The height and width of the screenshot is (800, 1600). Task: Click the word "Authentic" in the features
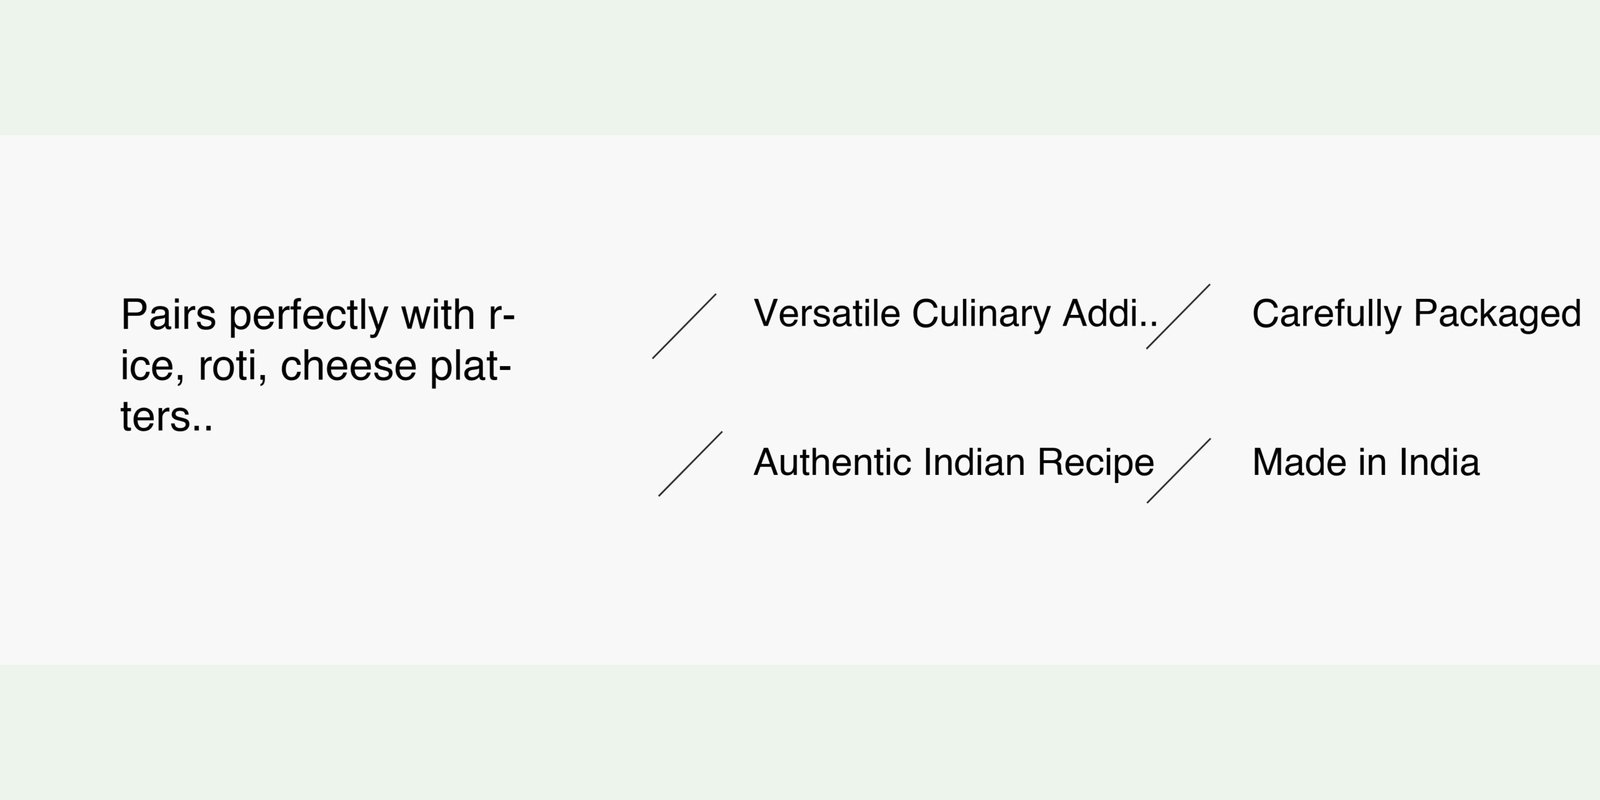click(832, 463)
